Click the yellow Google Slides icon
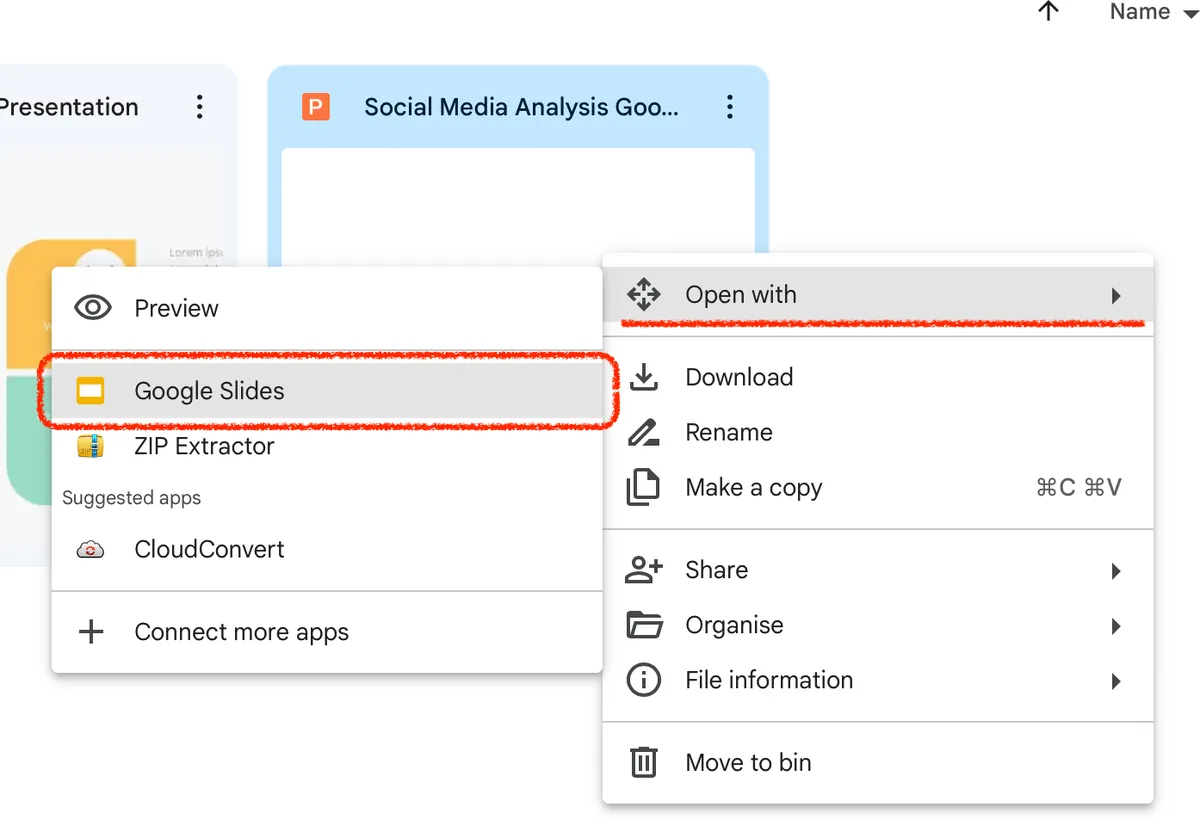The height and width of the screenshot is (838, 1200). [x=91, y=391]
